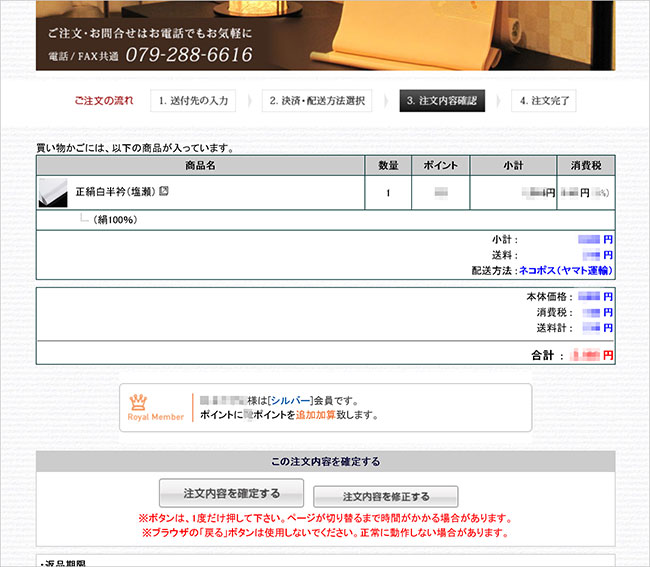Click the small detail icon beside 正絹白半衿(塩瀬)

[164, 190]
